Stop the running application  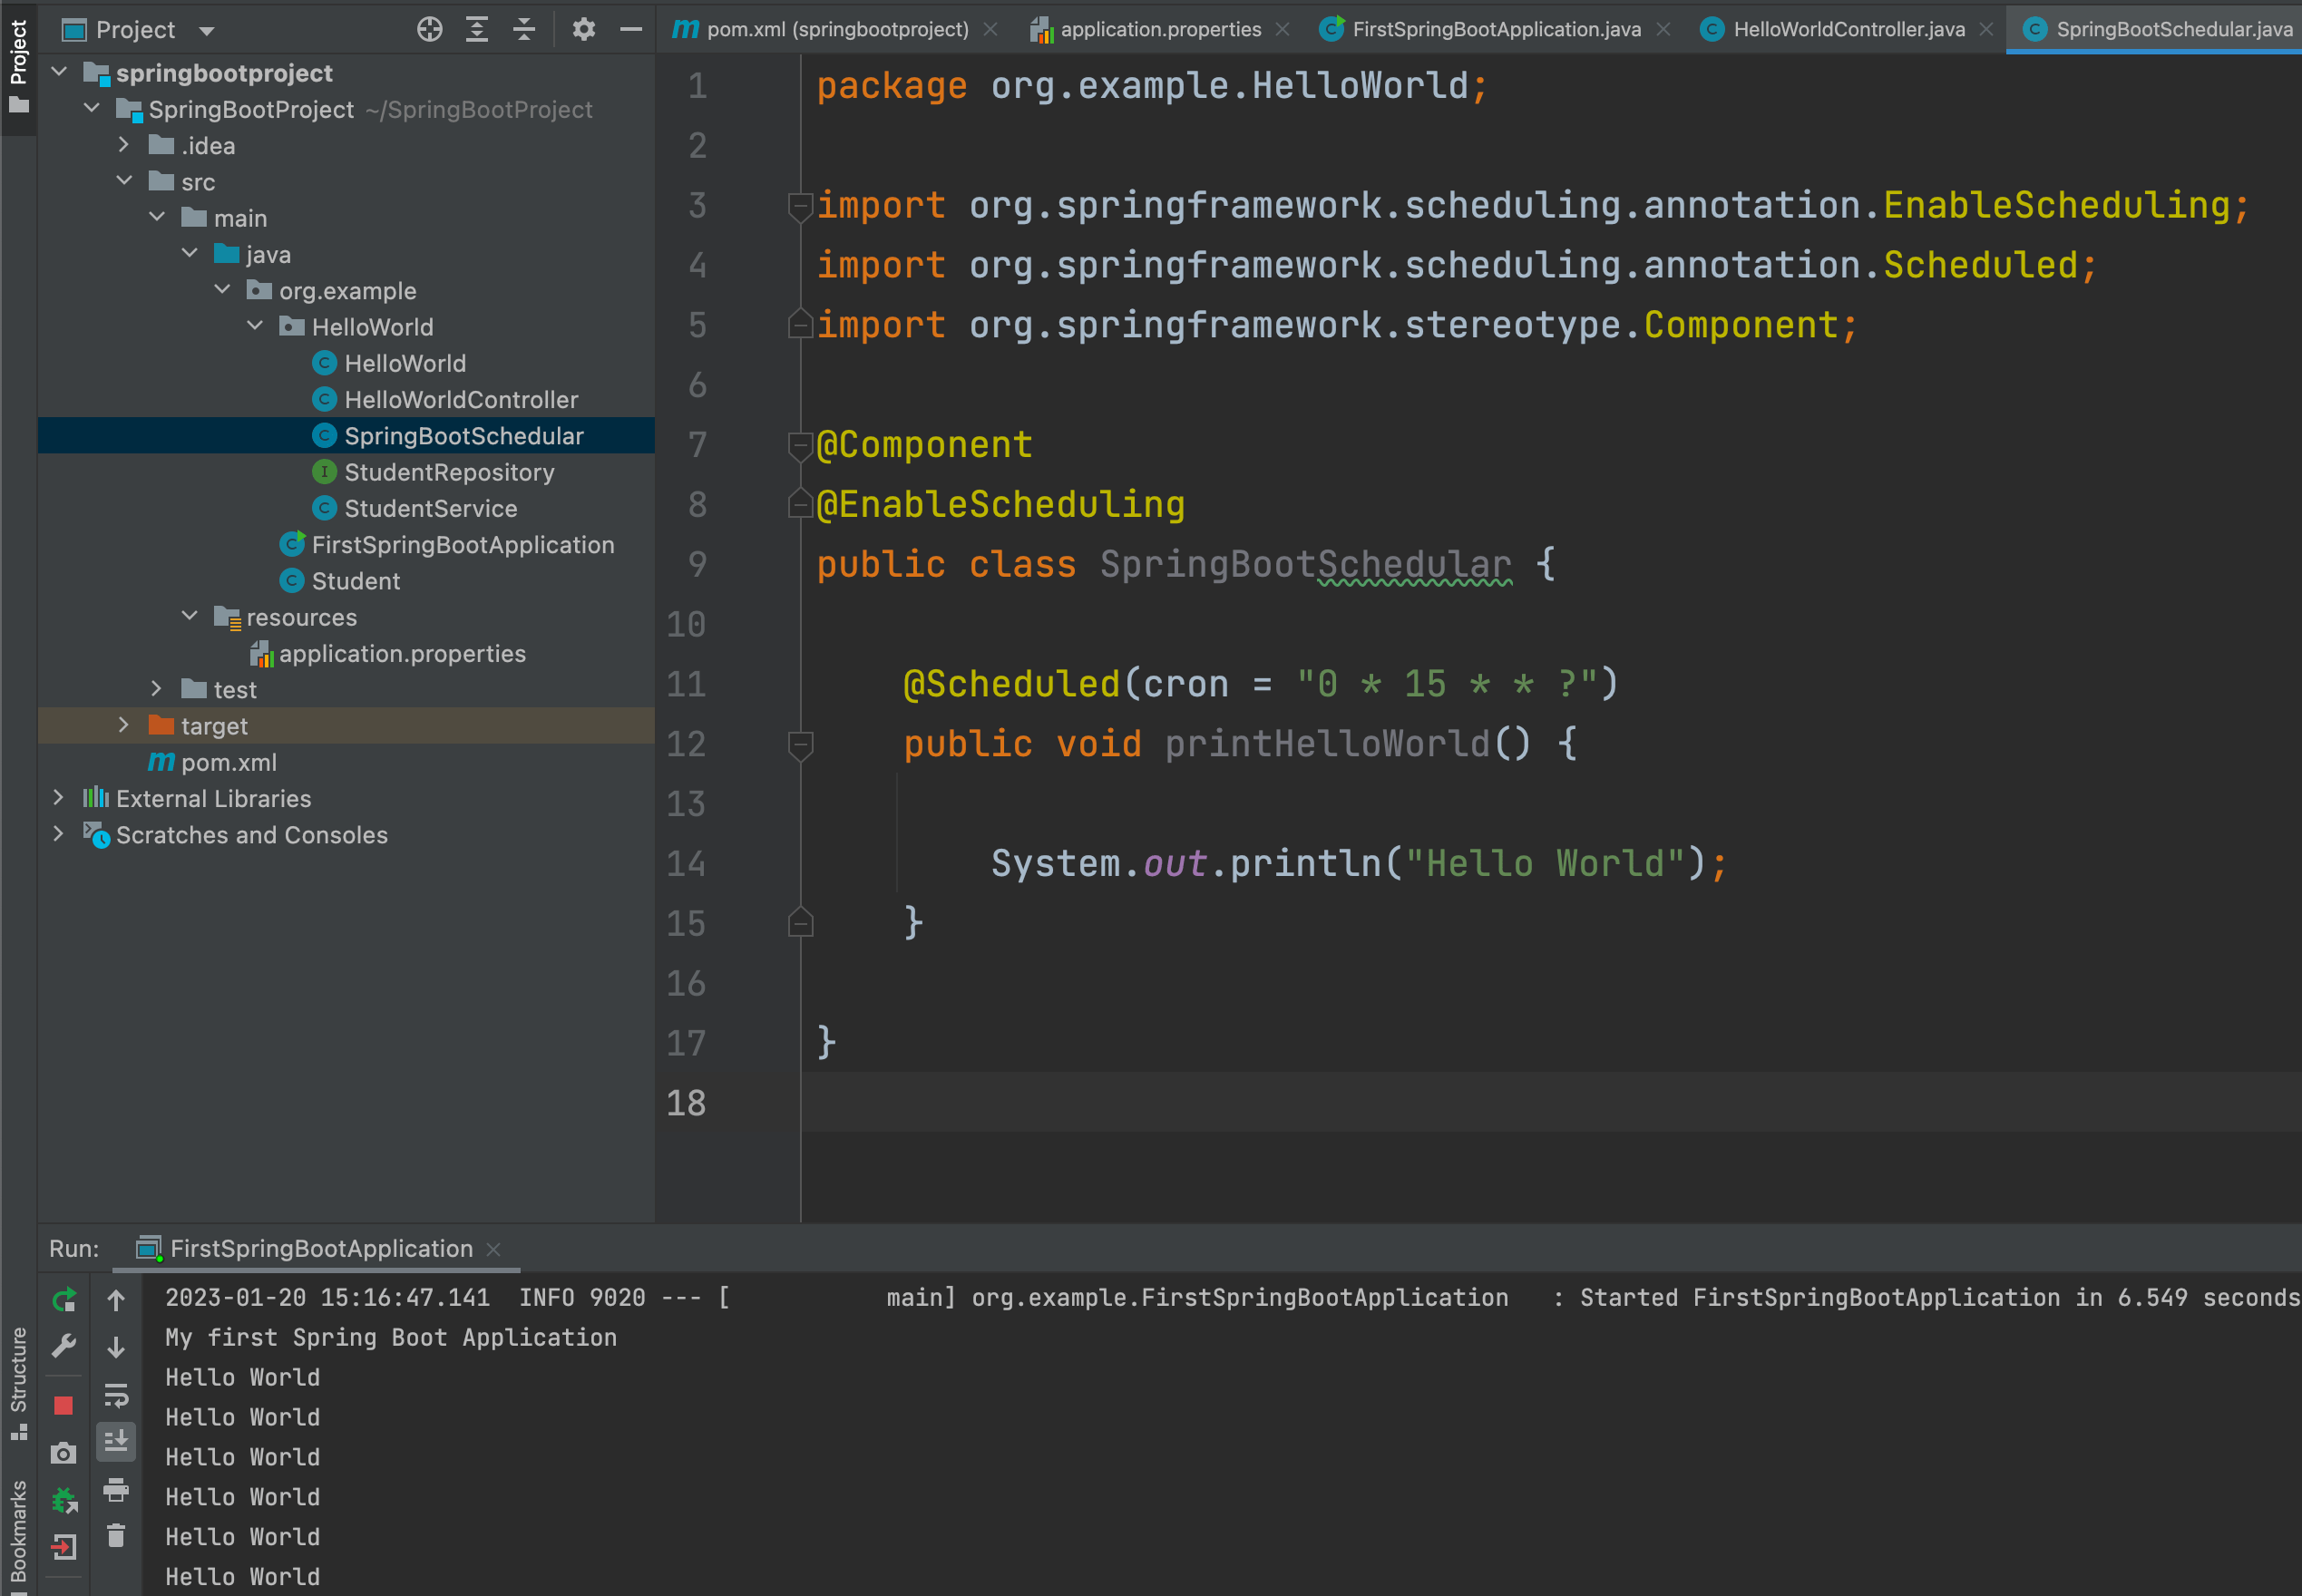(x=63, y=1404)
